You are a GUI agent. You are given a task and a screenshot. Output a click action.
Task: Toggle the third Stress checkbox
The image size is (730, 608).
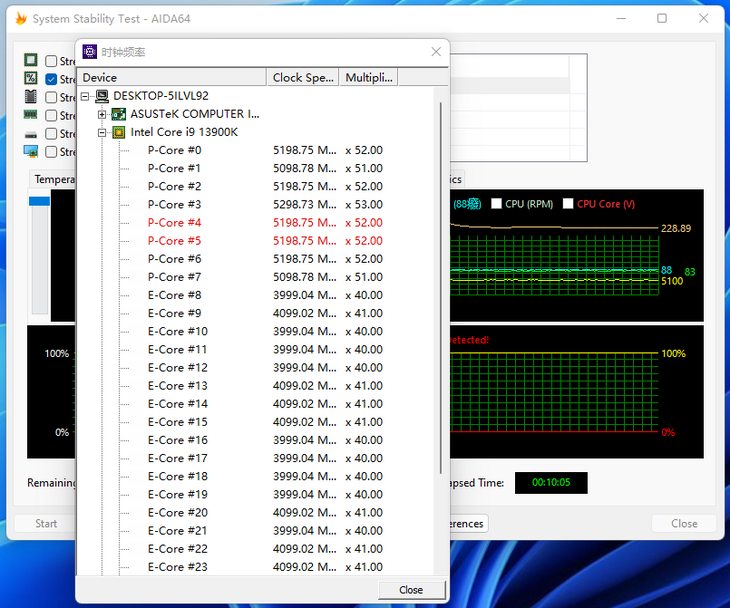coord(51,97)
